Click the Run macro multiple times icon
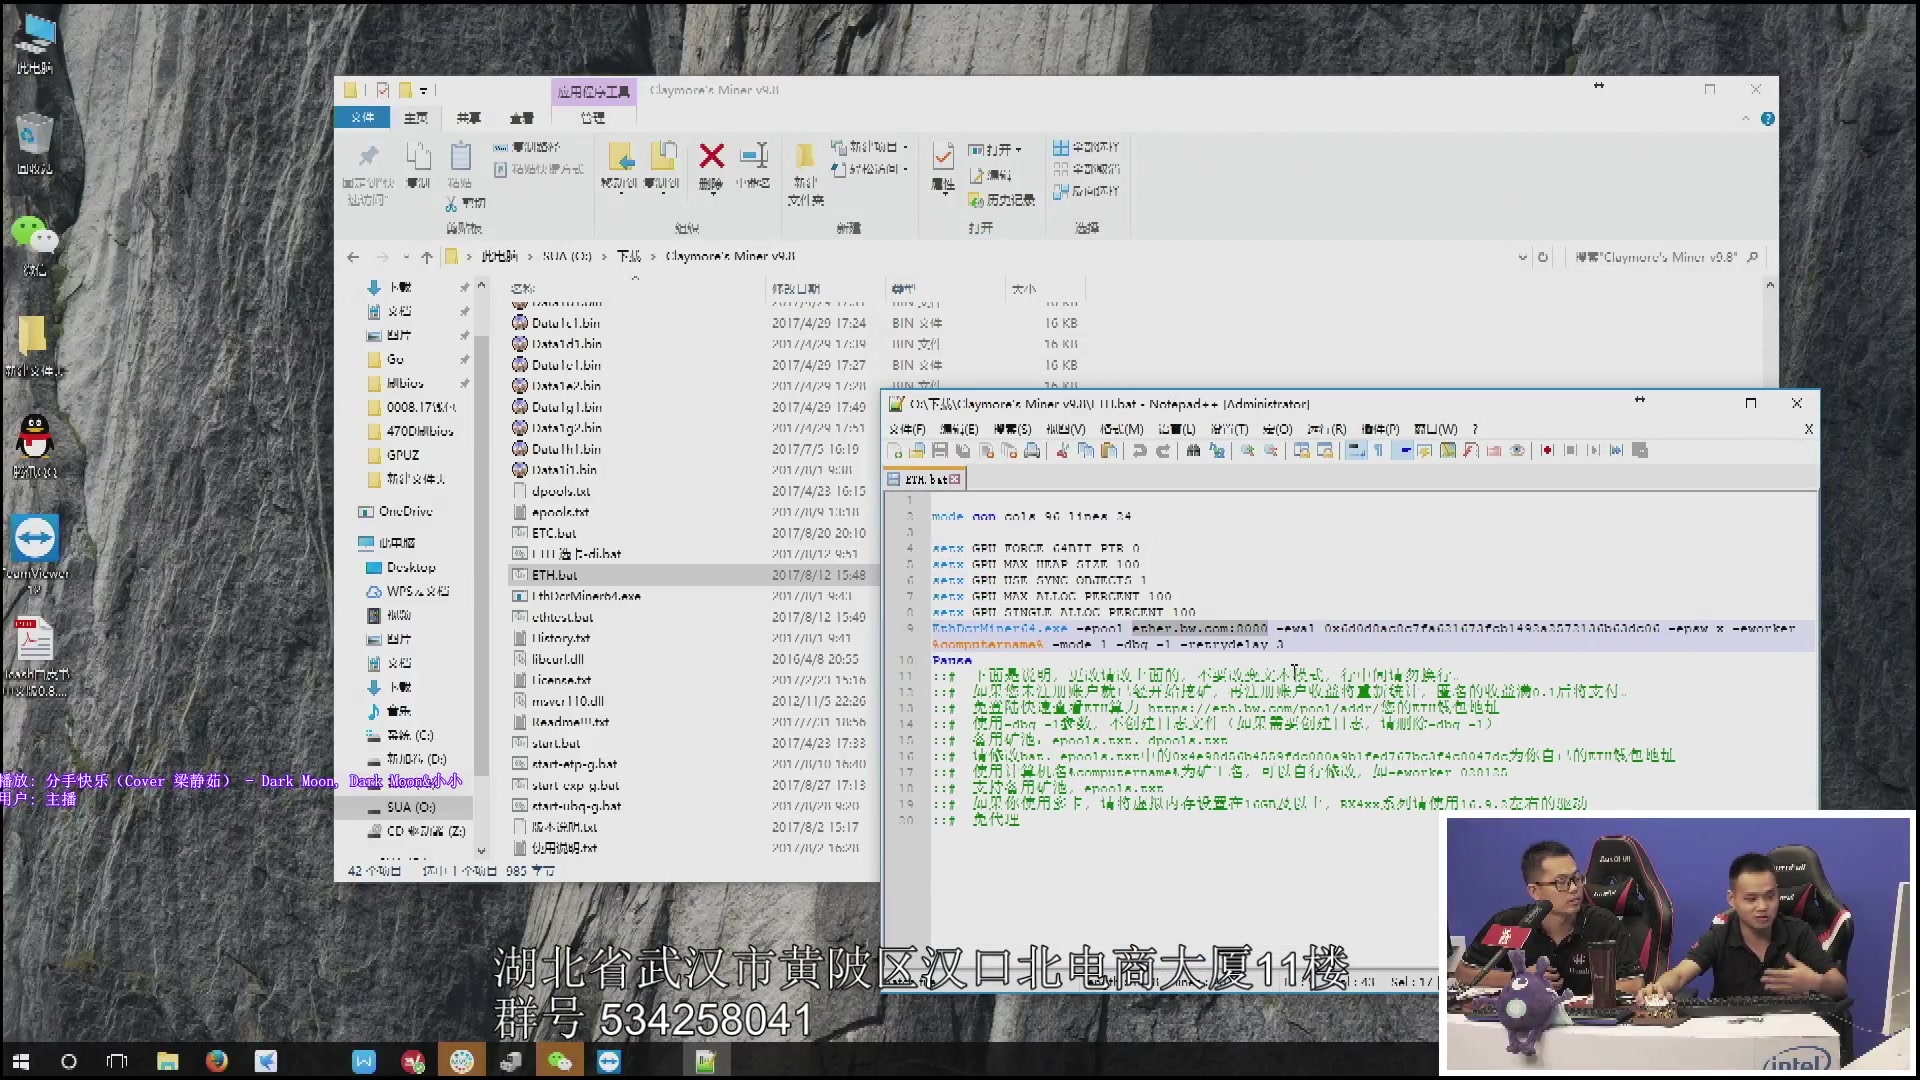 tap(1617, 451)
